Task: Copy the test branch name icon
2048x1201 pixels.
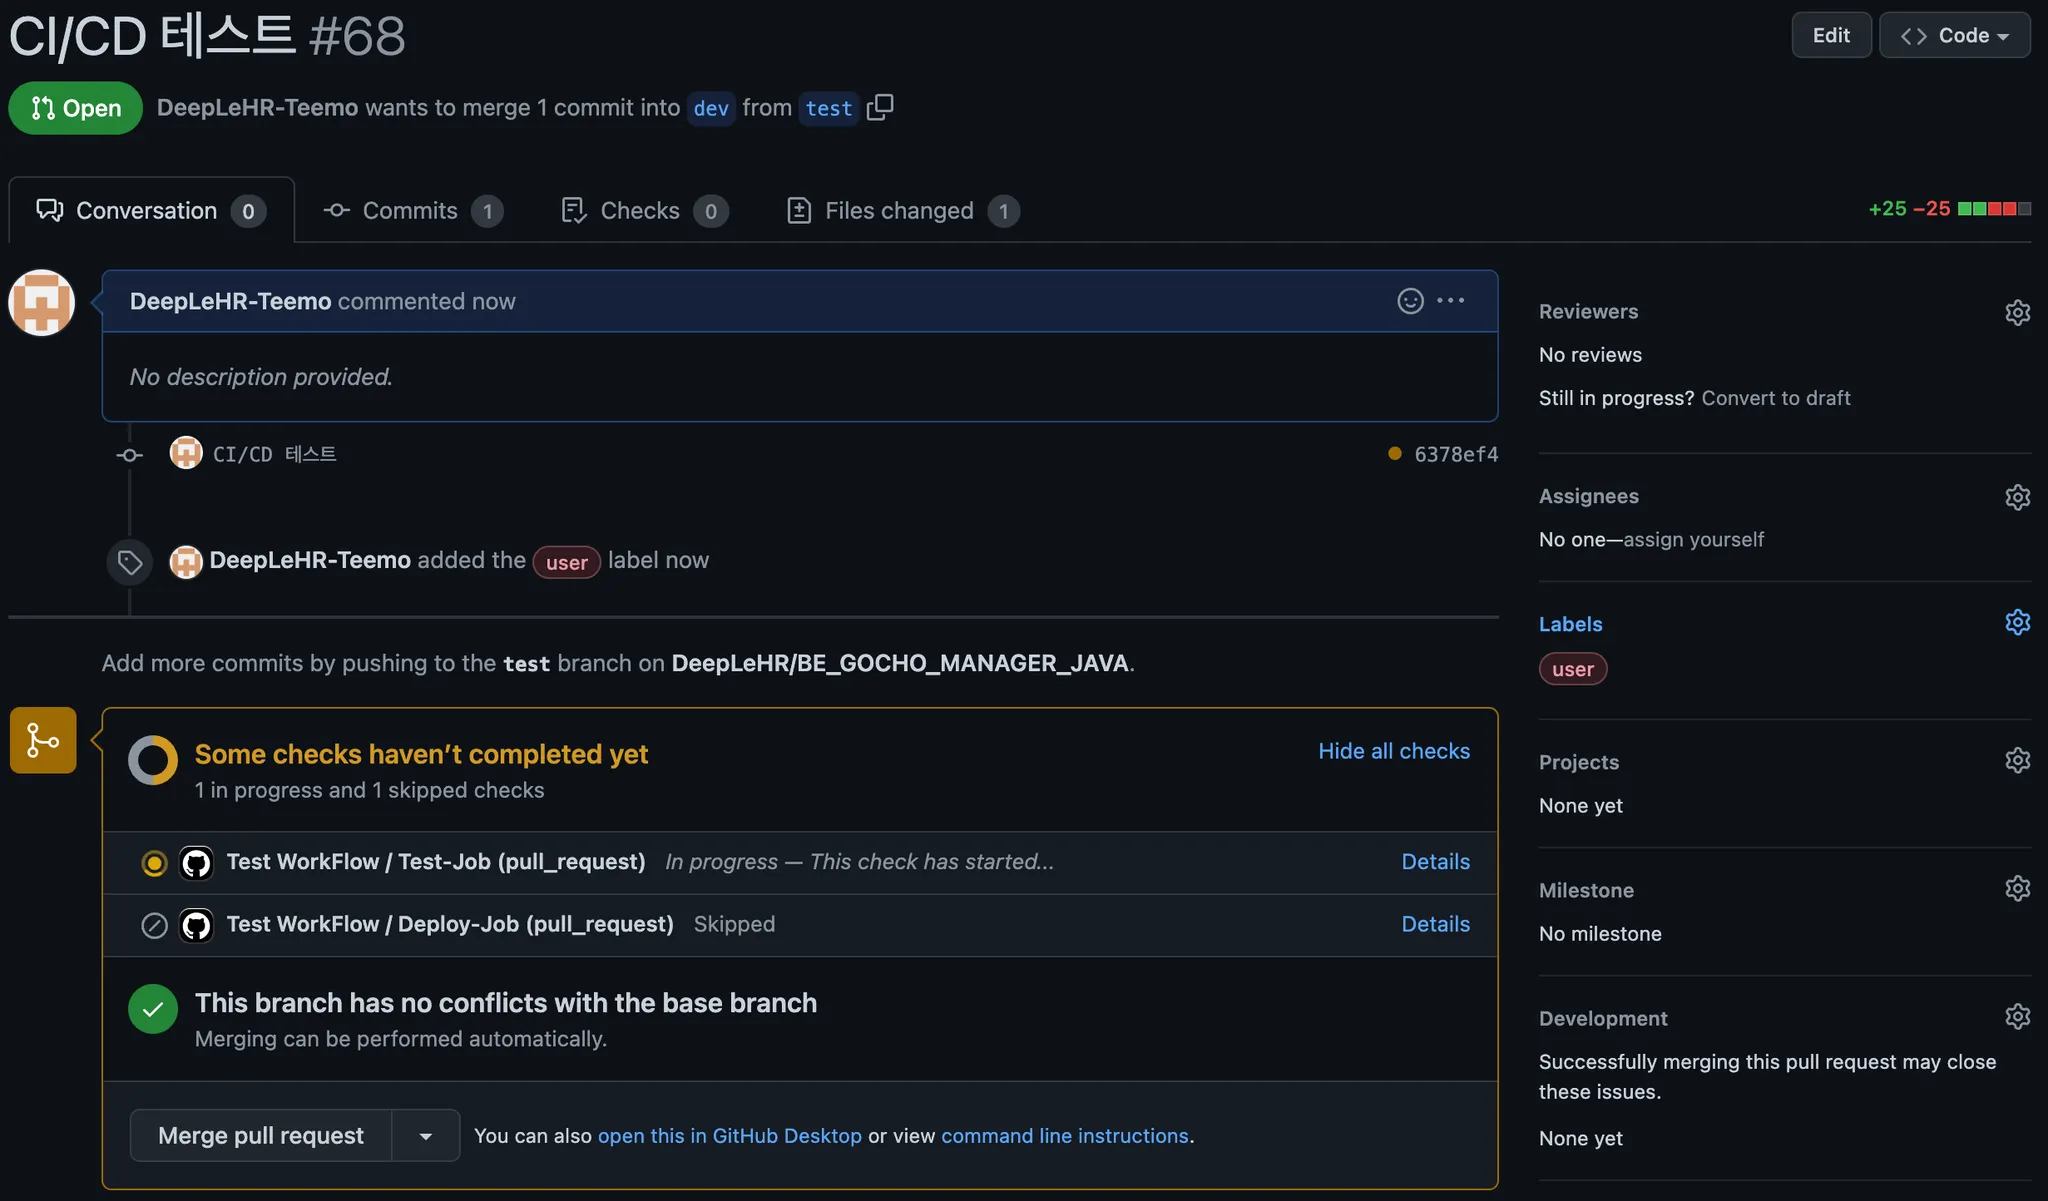Action: point(880,107)
